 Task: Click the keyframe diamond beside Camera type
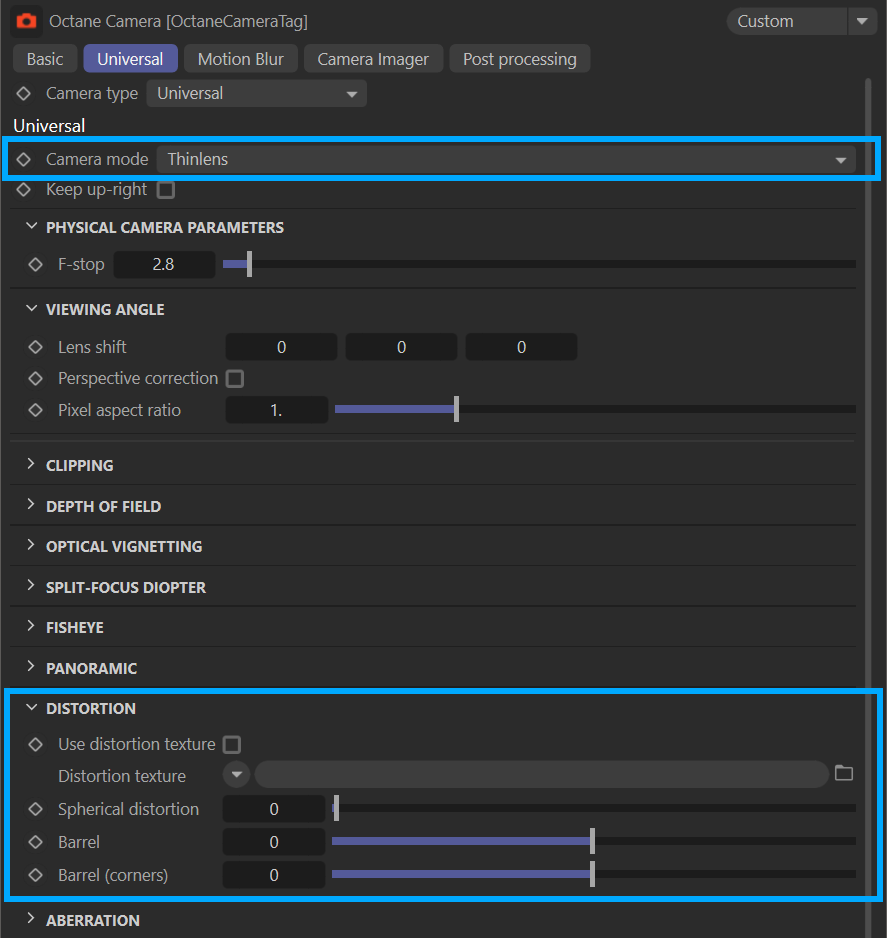24,93
